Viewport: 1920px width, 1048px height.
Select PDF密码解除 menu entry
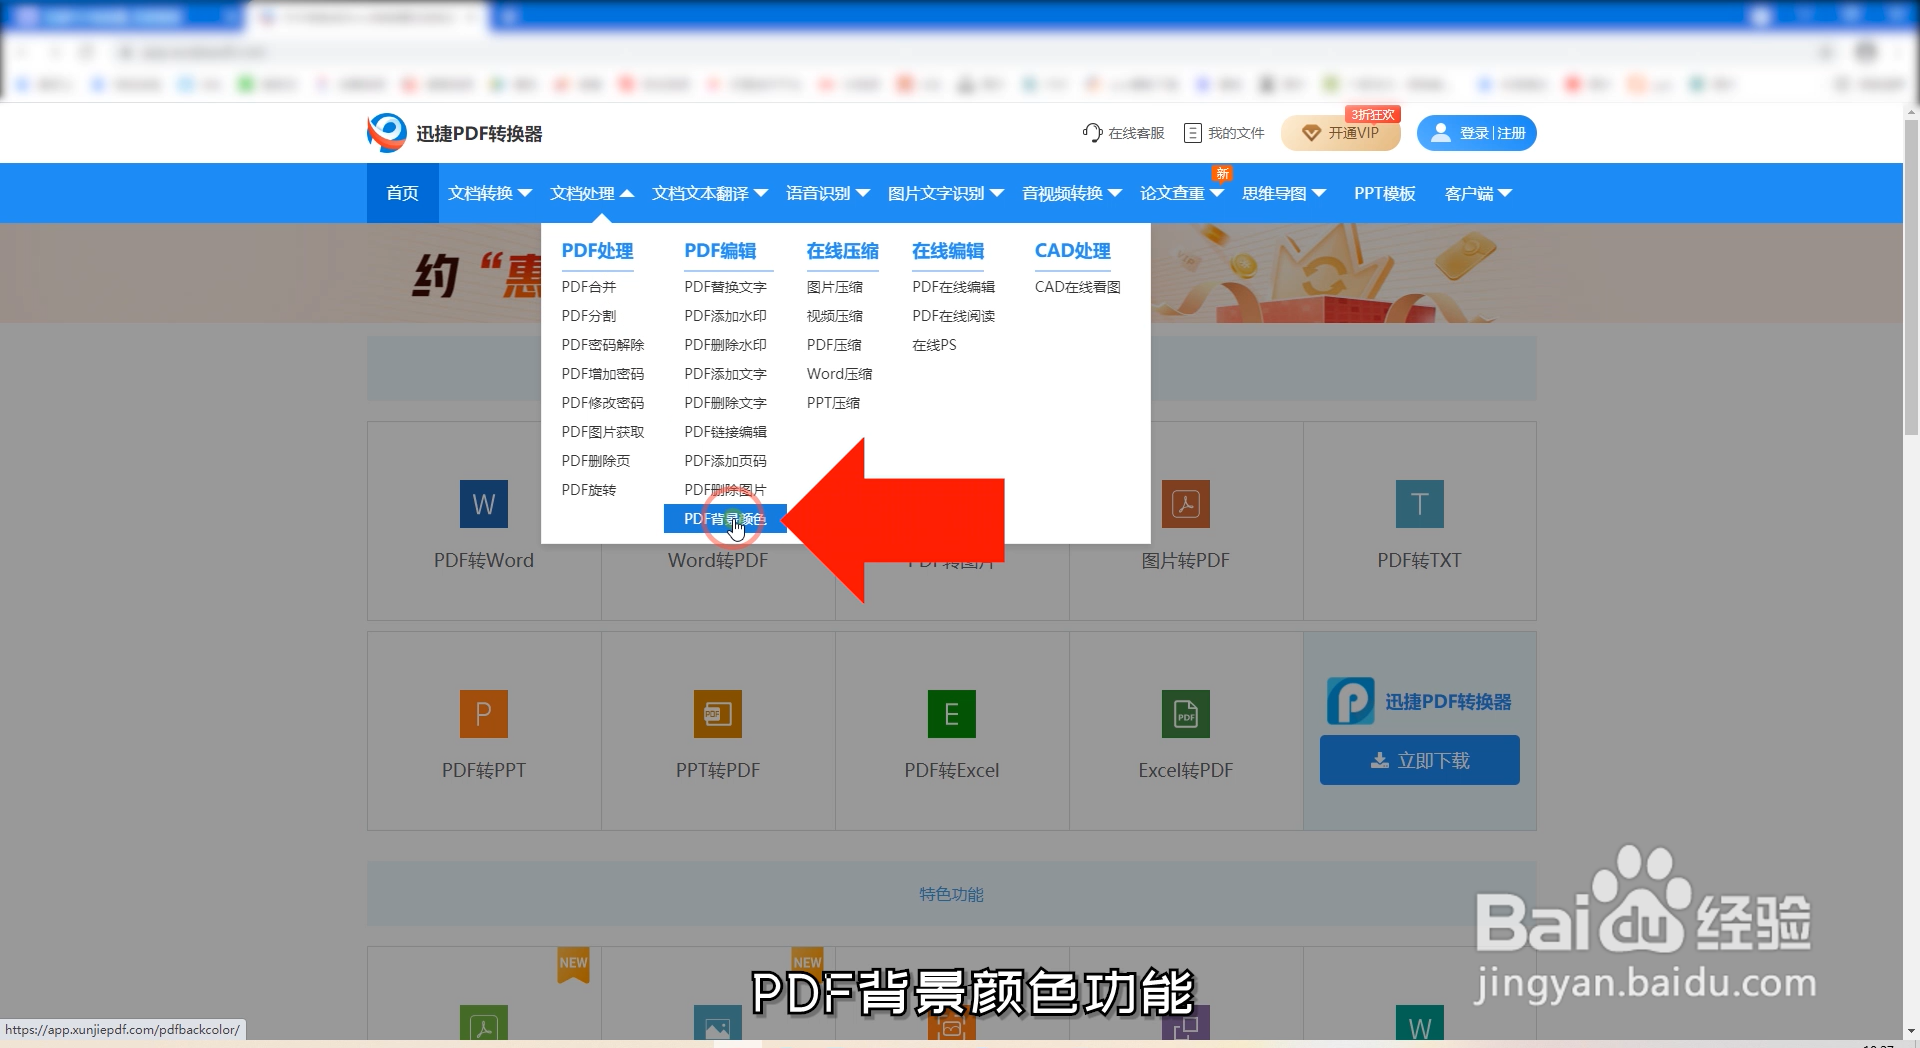[x=603, y=345]
